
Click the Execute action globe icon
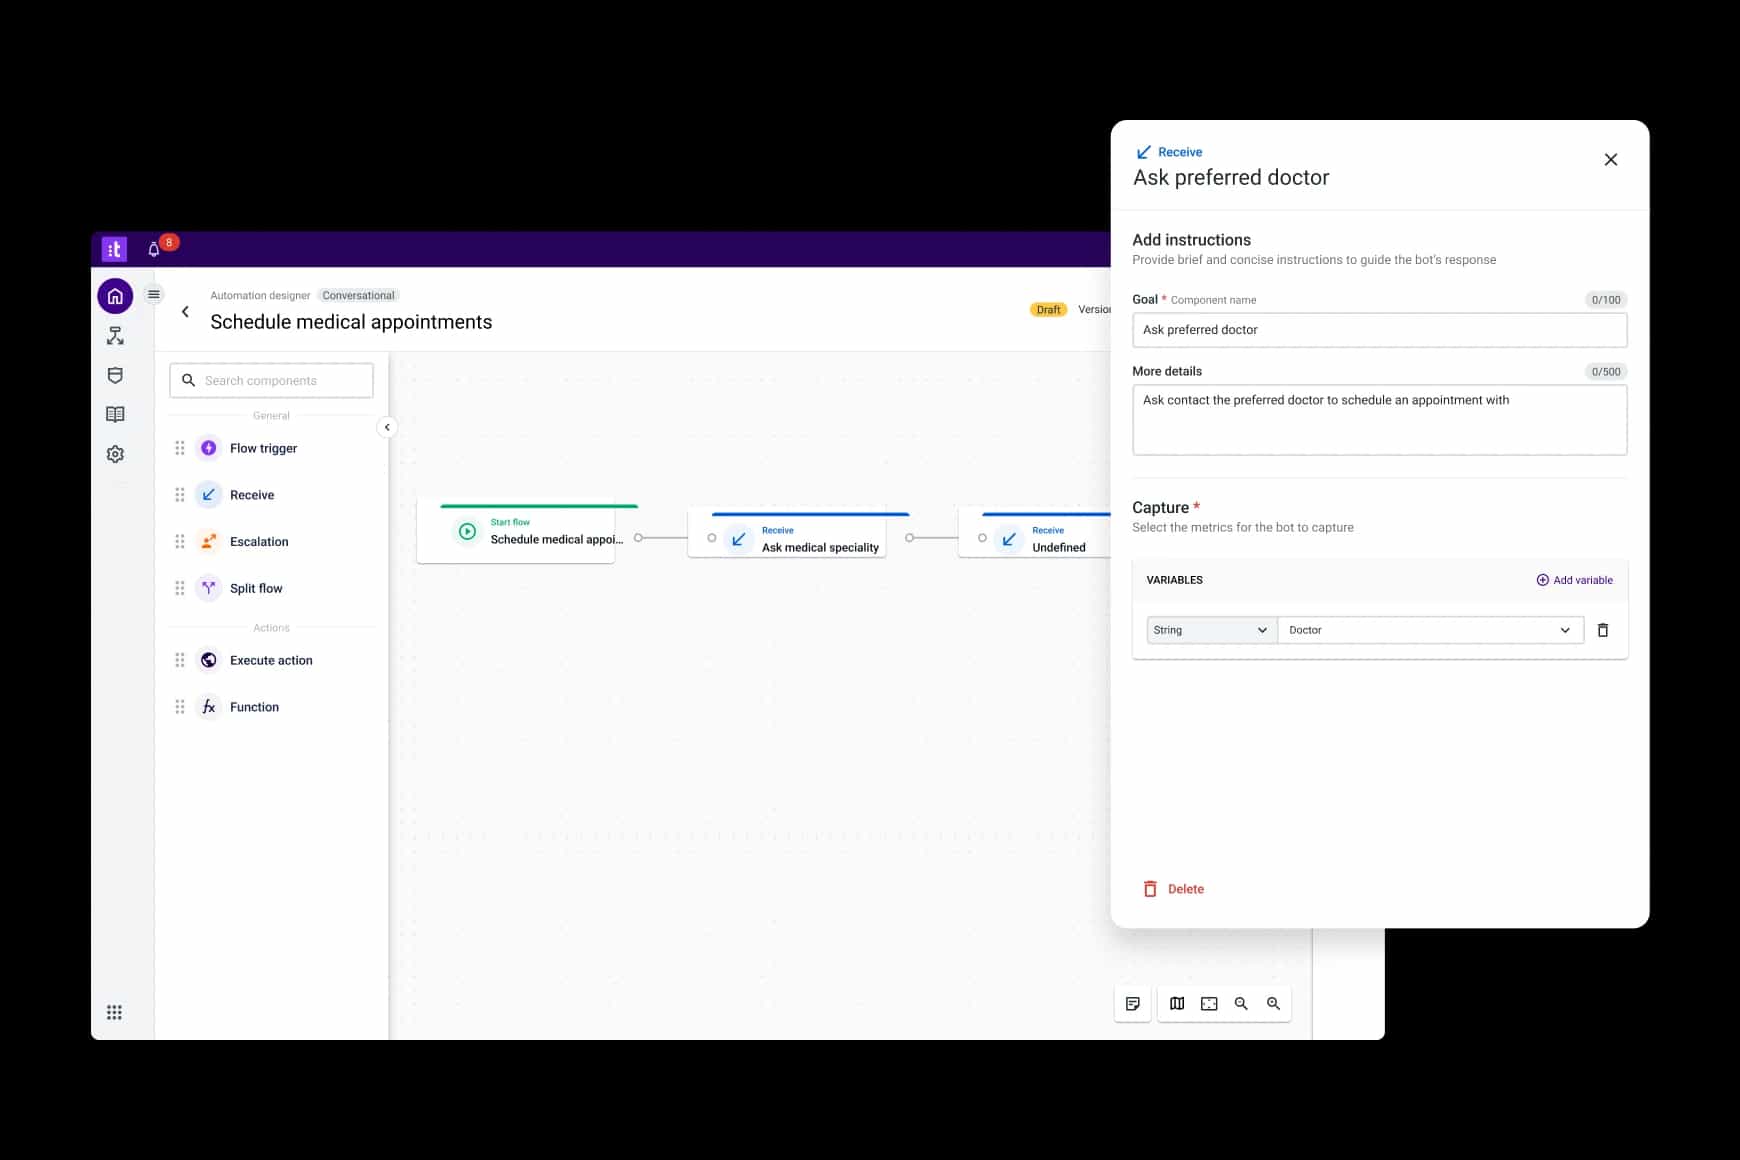(208, 660)
